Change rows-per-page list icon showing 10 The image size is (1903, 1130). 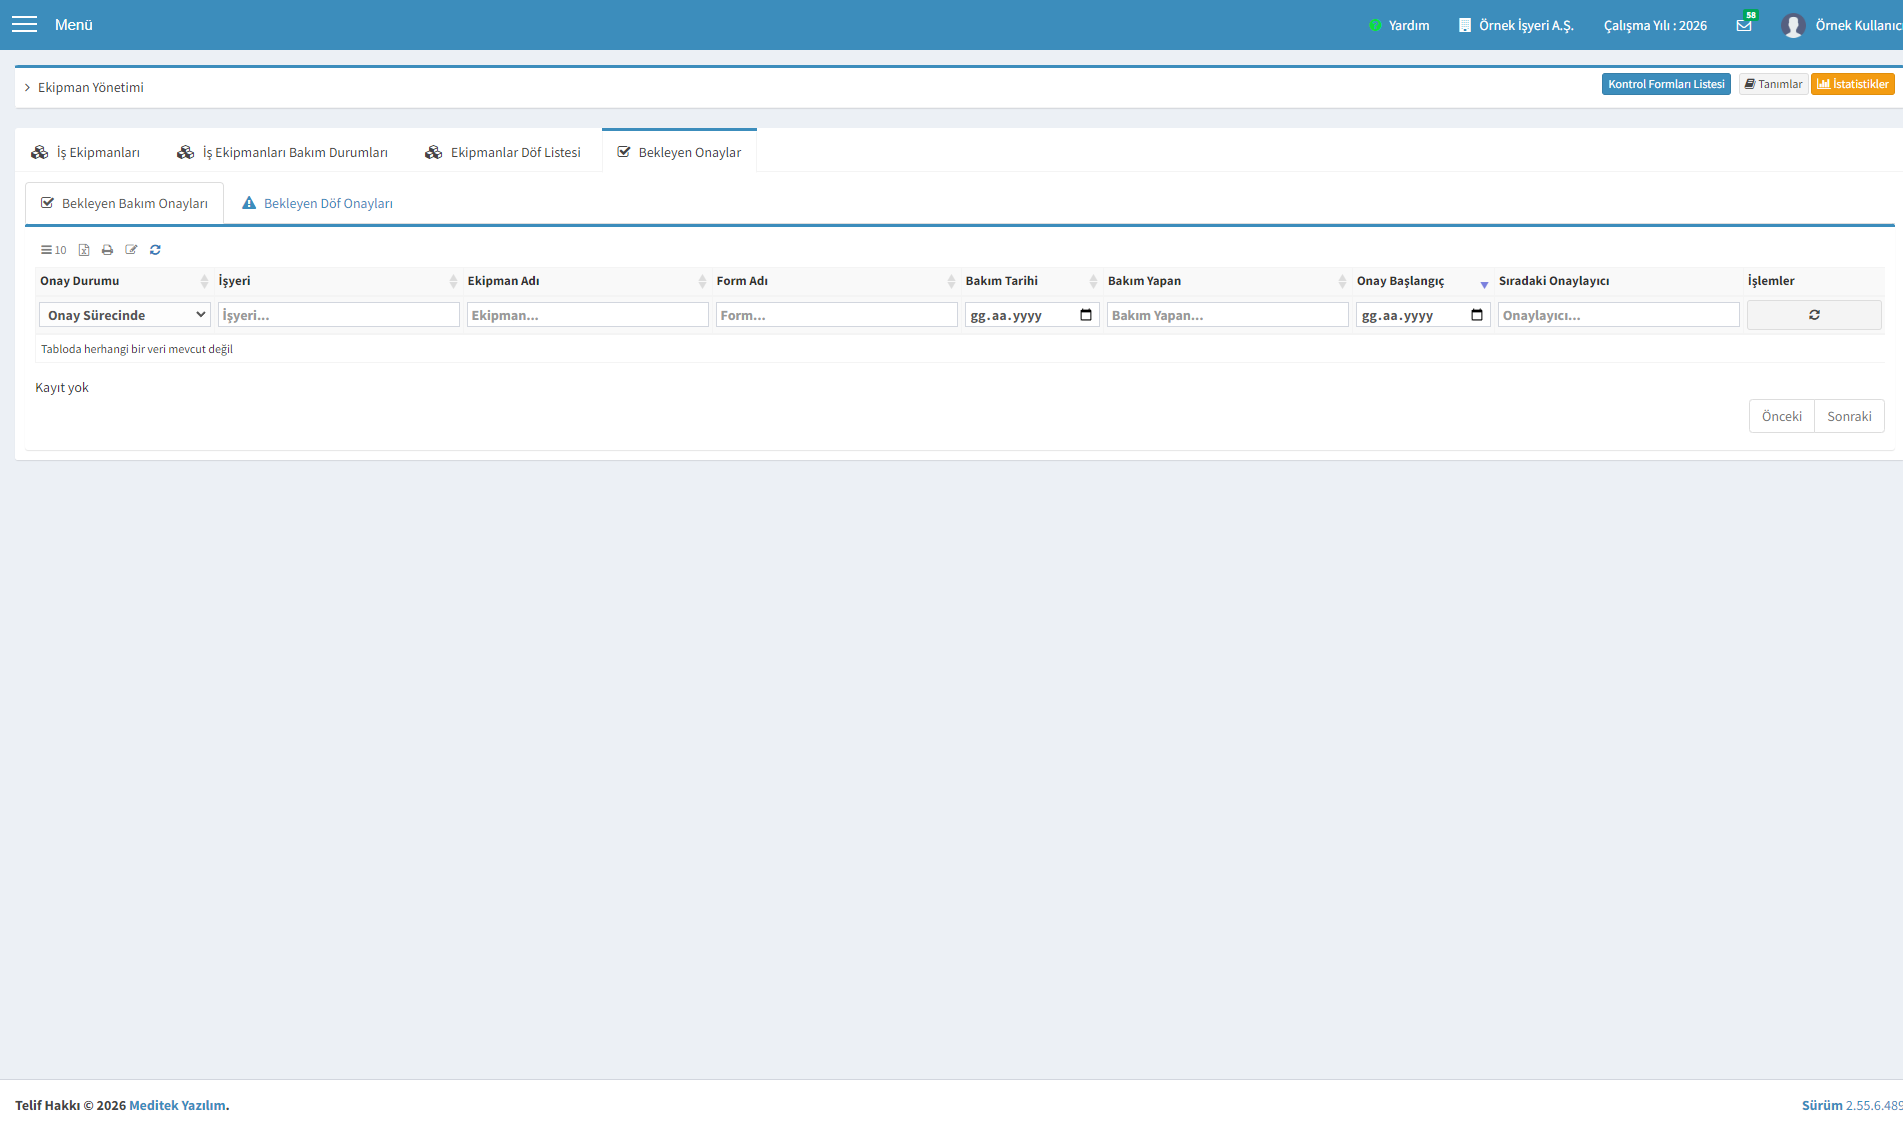pos(53,250)
